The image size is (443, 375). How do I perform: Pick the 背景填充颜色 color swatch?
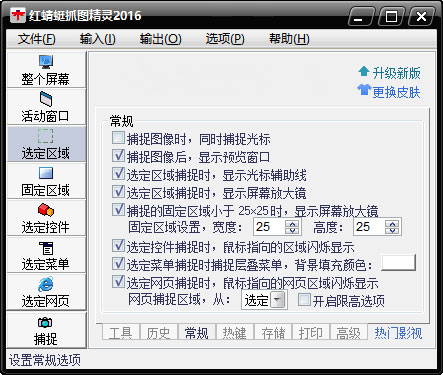[398, 262]
